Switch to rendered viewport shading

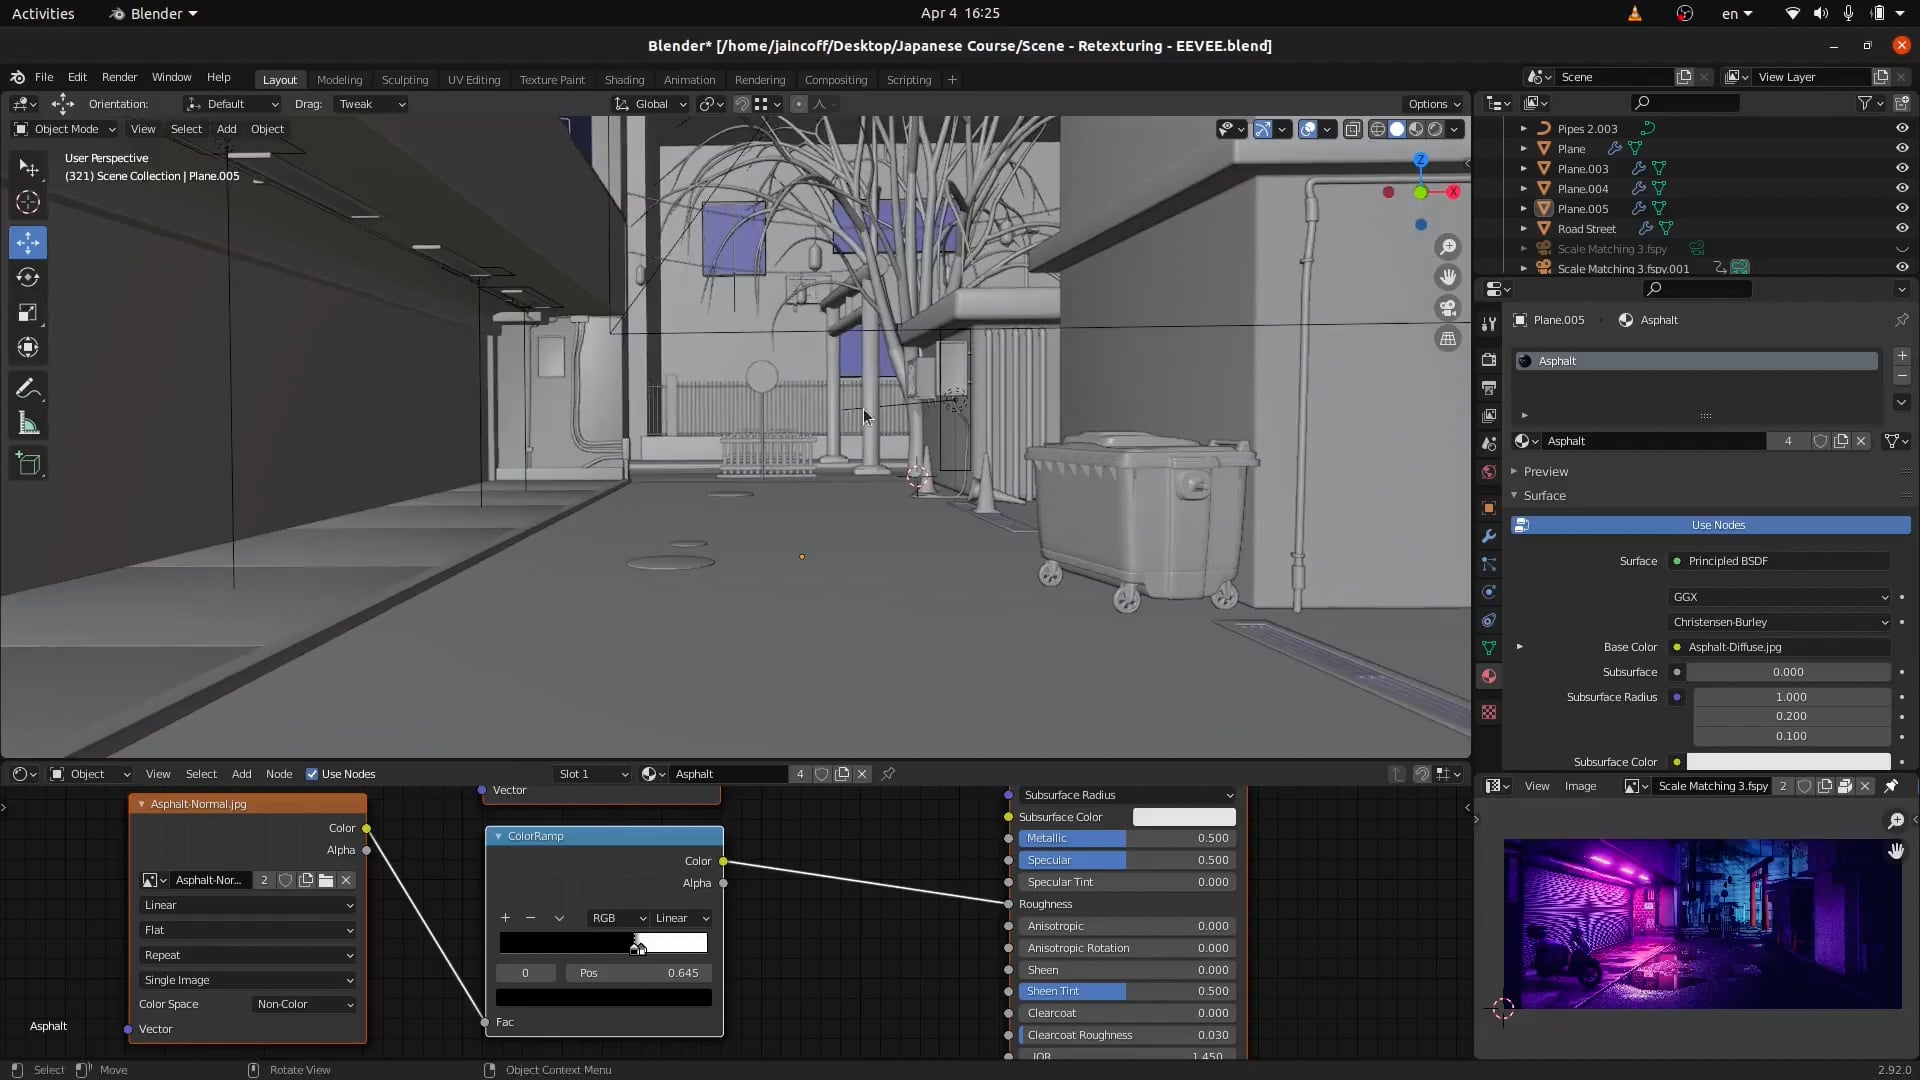tap(1435, 129)
